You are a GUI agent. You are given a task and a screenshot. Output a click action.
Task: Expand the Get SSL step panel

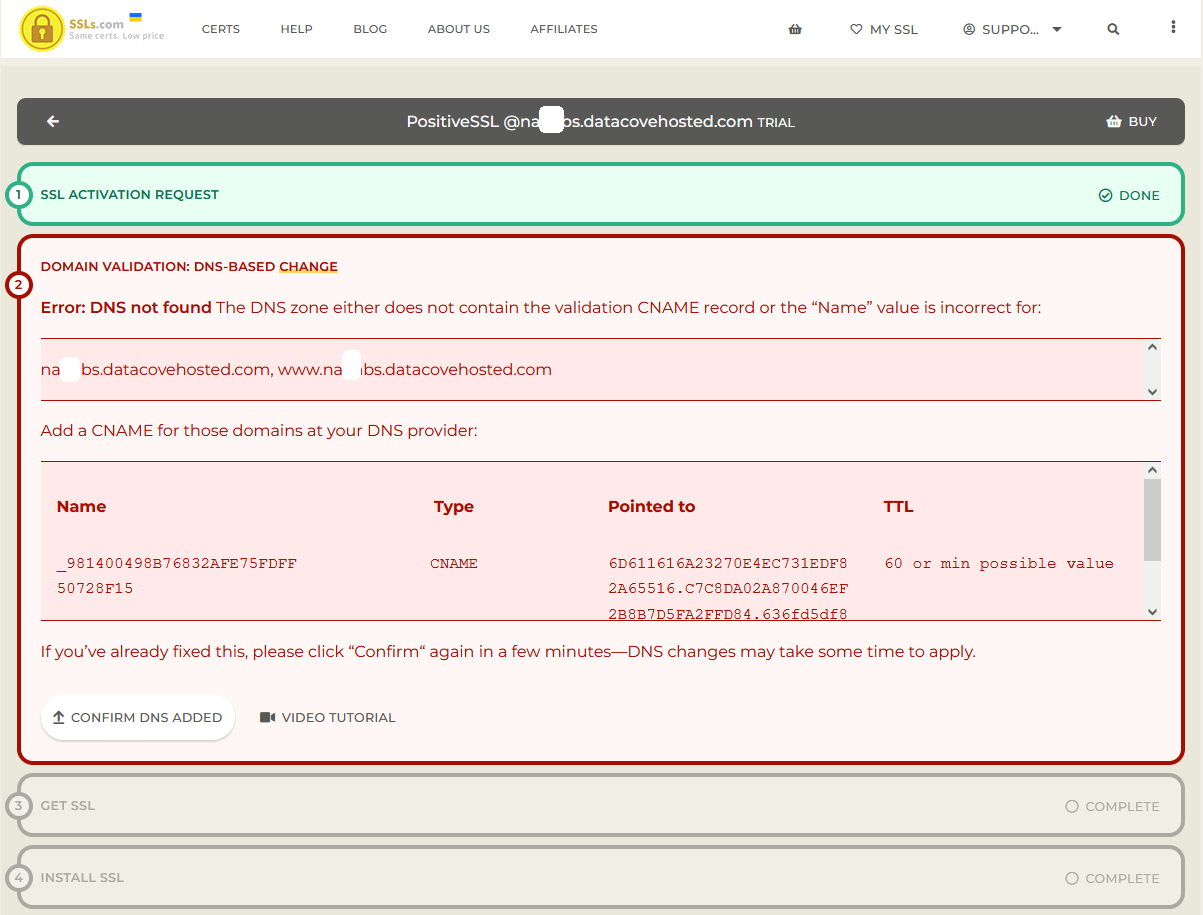[x=600, y=806]
